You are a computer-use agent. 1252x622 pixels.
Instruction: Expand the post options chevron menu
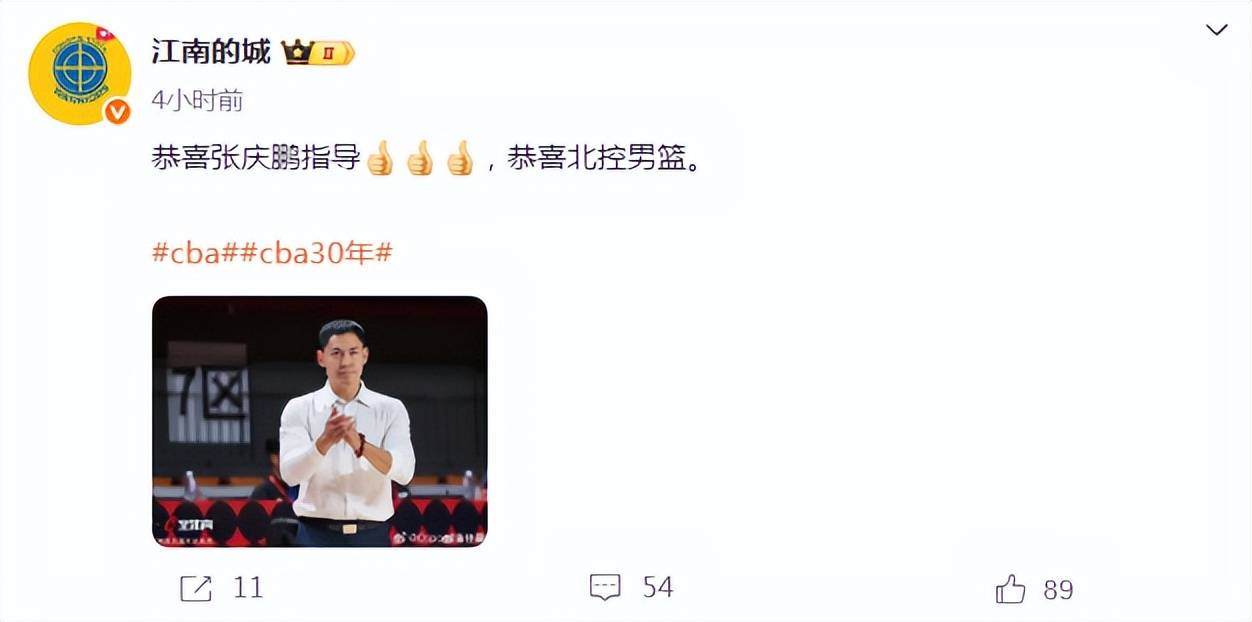click(x=1216, y=30)
